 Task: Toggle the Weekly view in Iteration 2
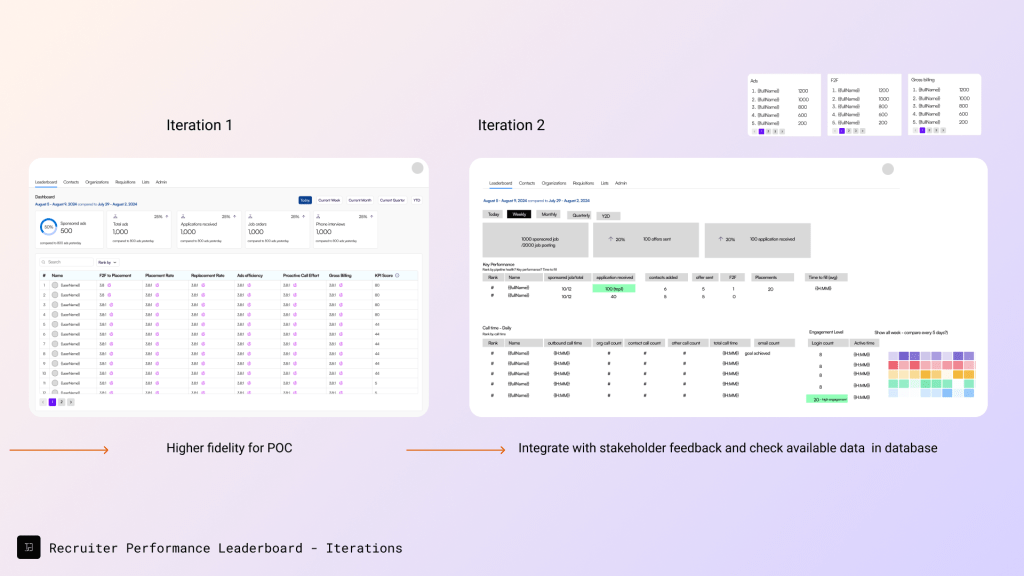(x=519, y=214)
